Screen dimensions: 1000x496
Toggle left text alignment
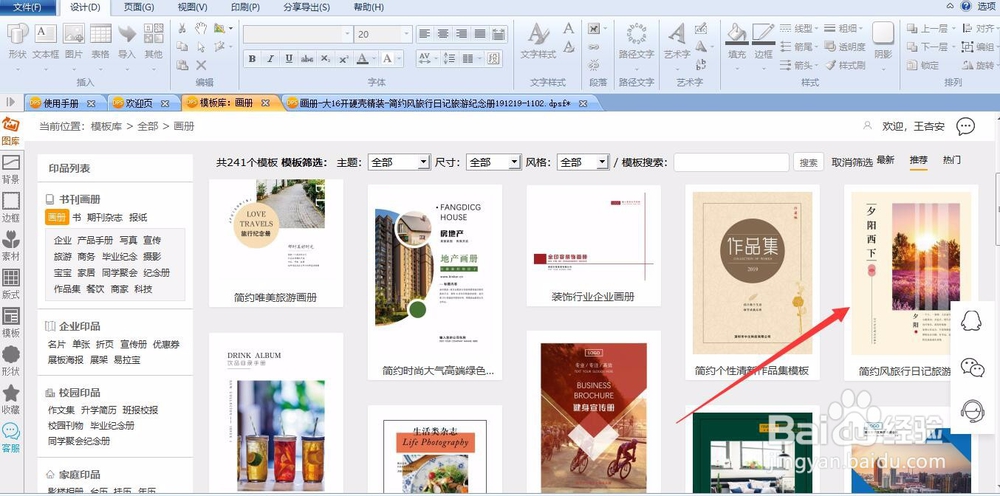click(x=425, y=34)
